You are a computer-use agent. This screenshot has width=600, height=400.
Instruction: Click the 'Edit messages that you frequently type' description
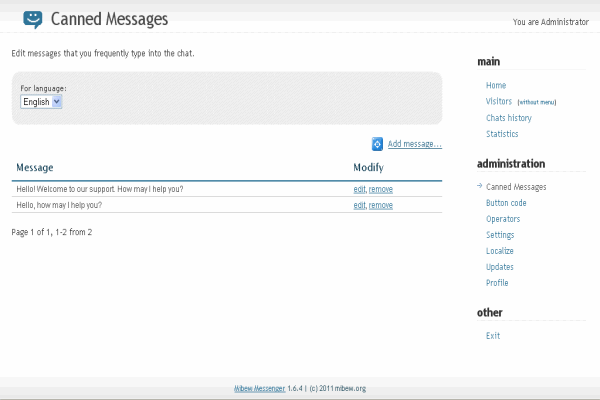(103, 54)
